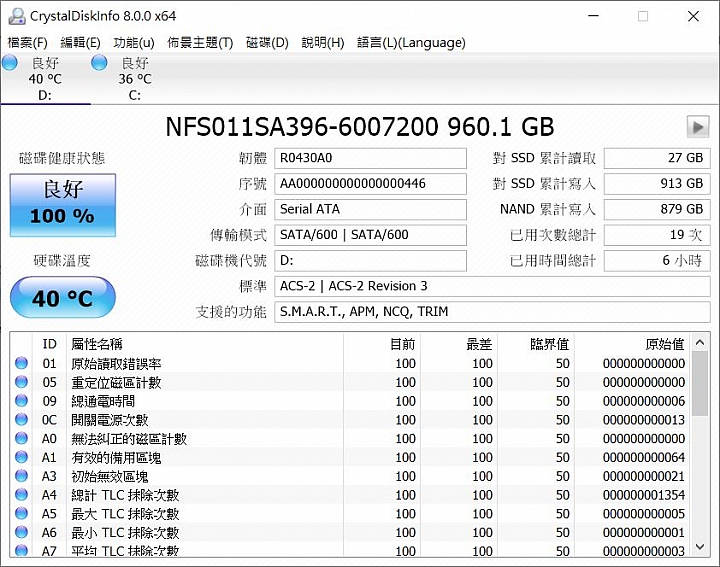Click status icon for A5 最大 TLC 抹除次數
The width and height of the screenshot is (720, 567).
(x=21, y=514)
